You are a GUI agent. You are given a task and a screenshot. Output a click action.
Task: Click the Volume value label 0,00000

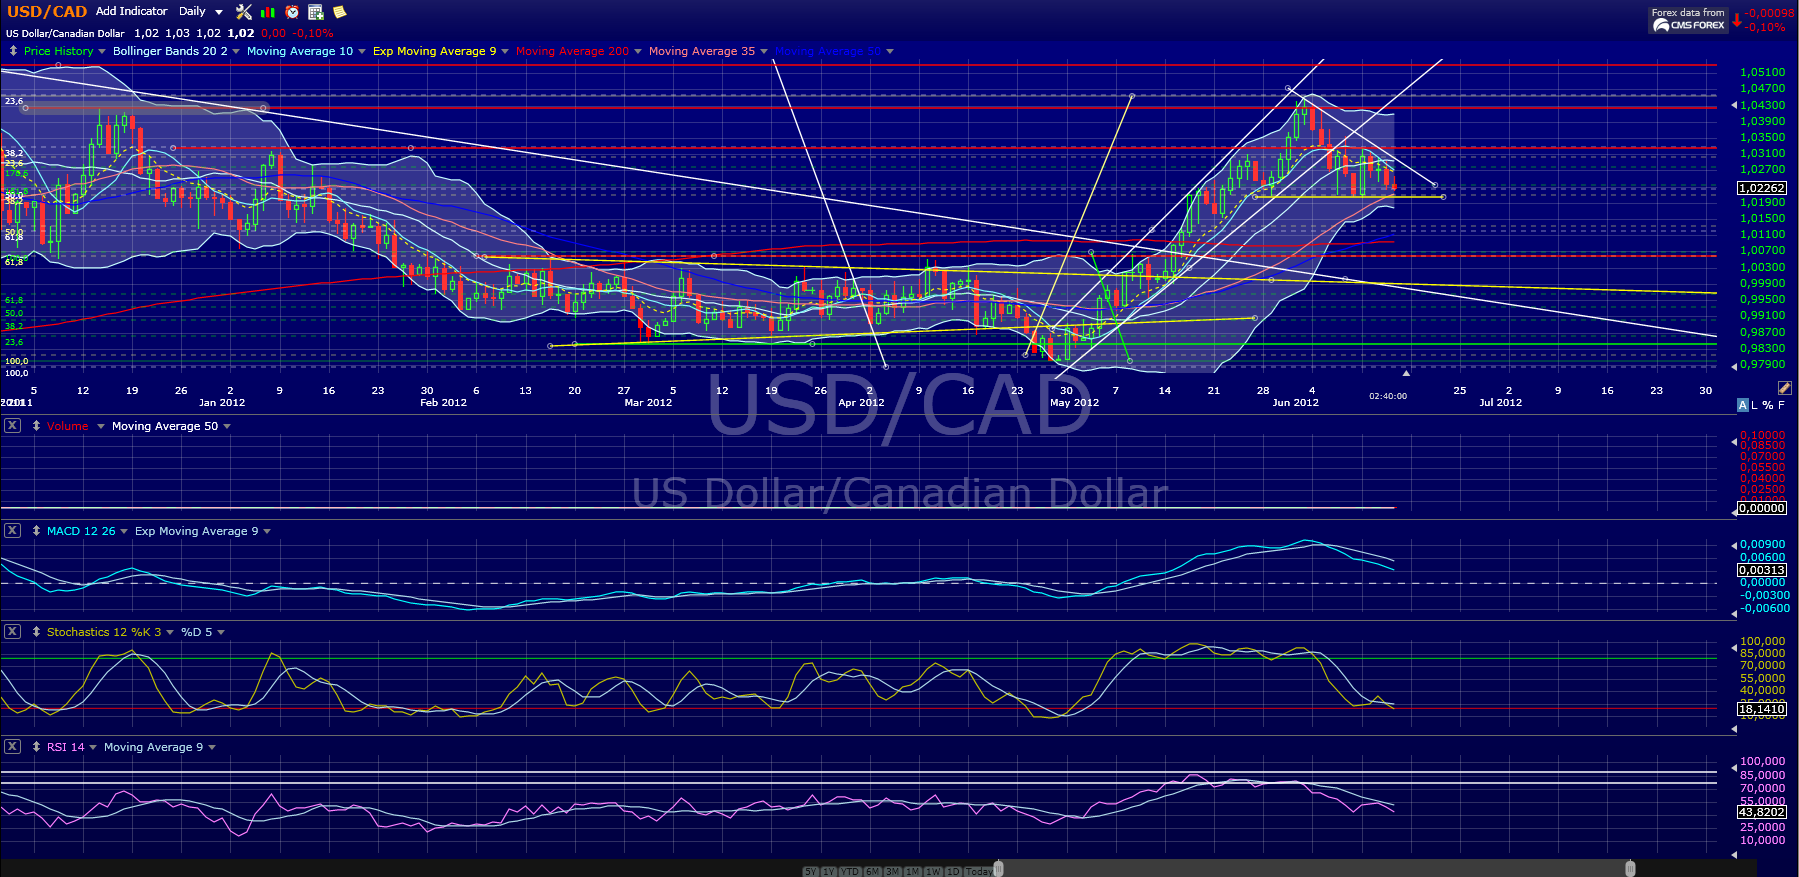tap(1762, 508)
